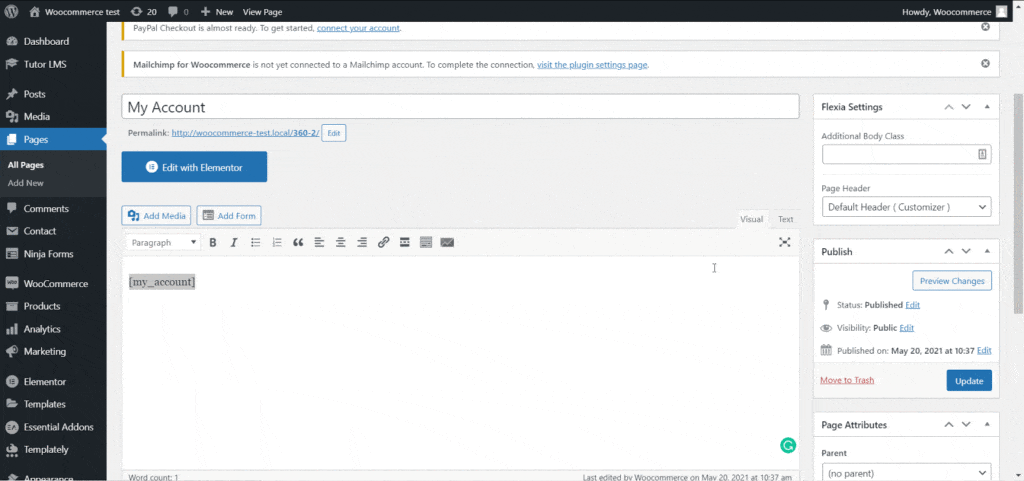The height and width of the screenshot is (481, 1024).
Task: Edit the publish Status
Action: pyautogui.click(x=912, y=305)
